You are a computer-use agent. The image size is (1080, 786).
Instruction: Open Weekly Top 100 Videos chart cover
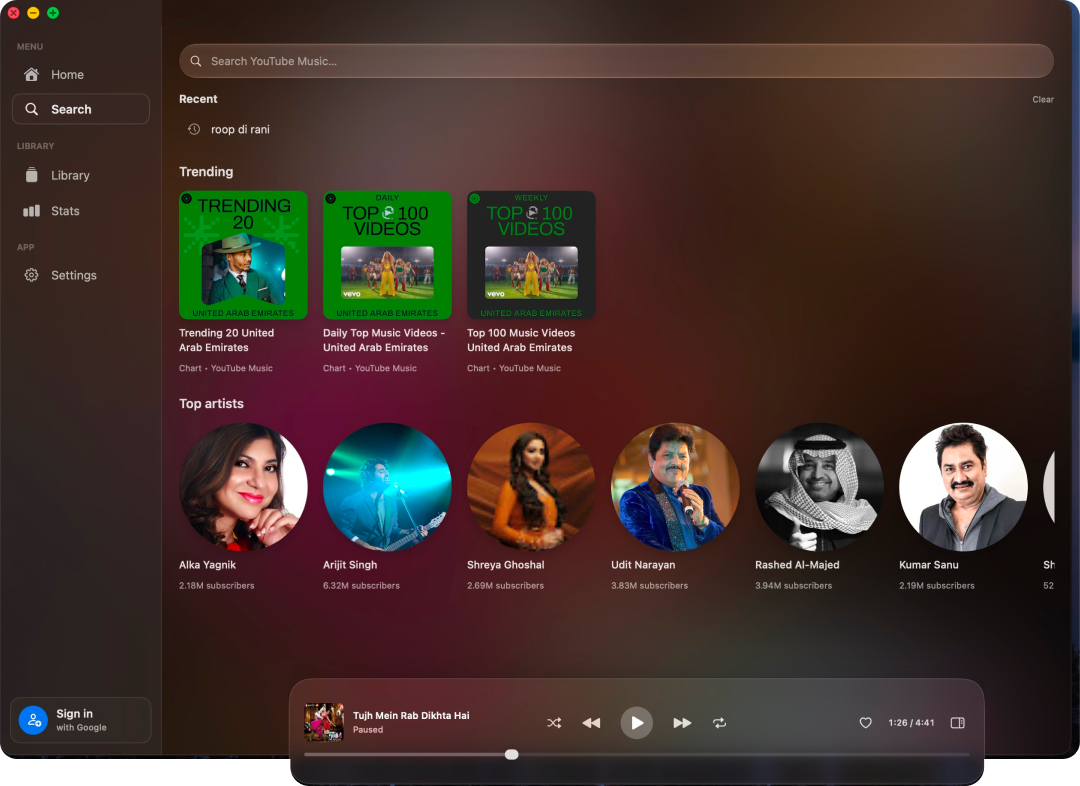click(531, 255)
